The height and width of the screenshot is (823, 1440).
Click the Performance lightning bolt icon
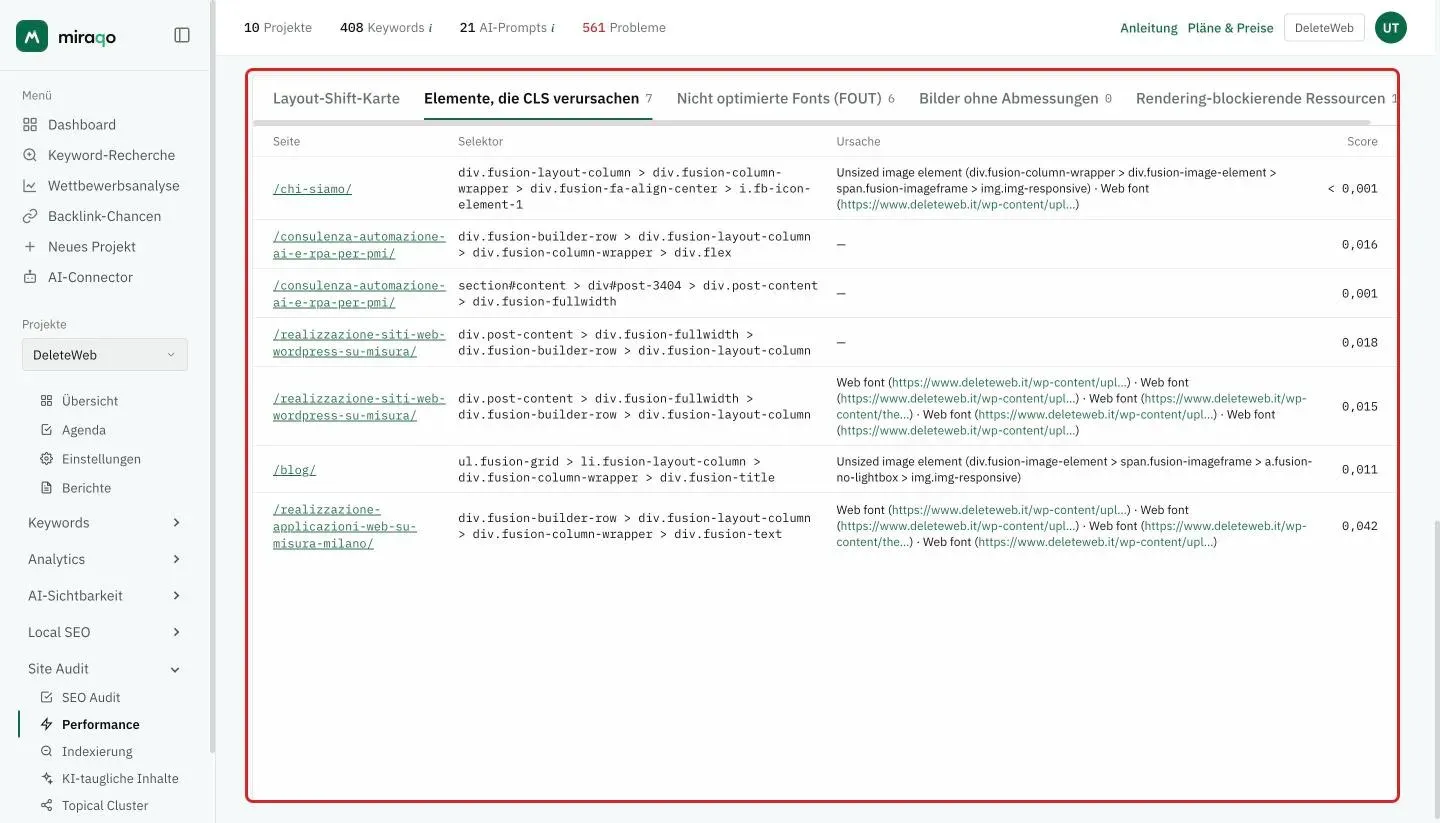point(46,724)
